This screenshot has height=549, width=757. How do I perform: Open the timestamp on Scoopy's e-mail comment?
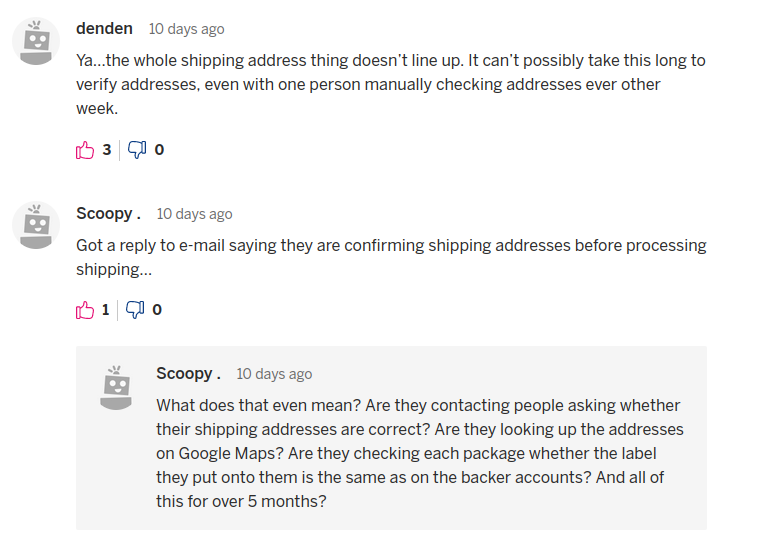click(x=194, y=214)
